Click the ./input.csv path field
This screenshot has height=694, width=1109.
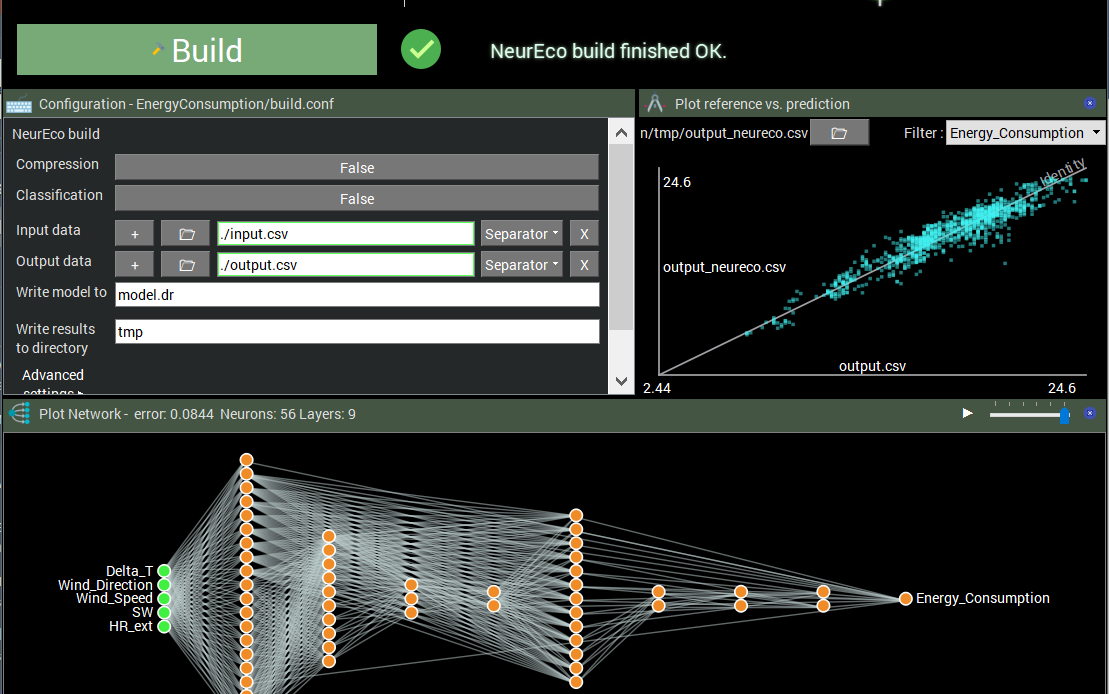(346, 233)
